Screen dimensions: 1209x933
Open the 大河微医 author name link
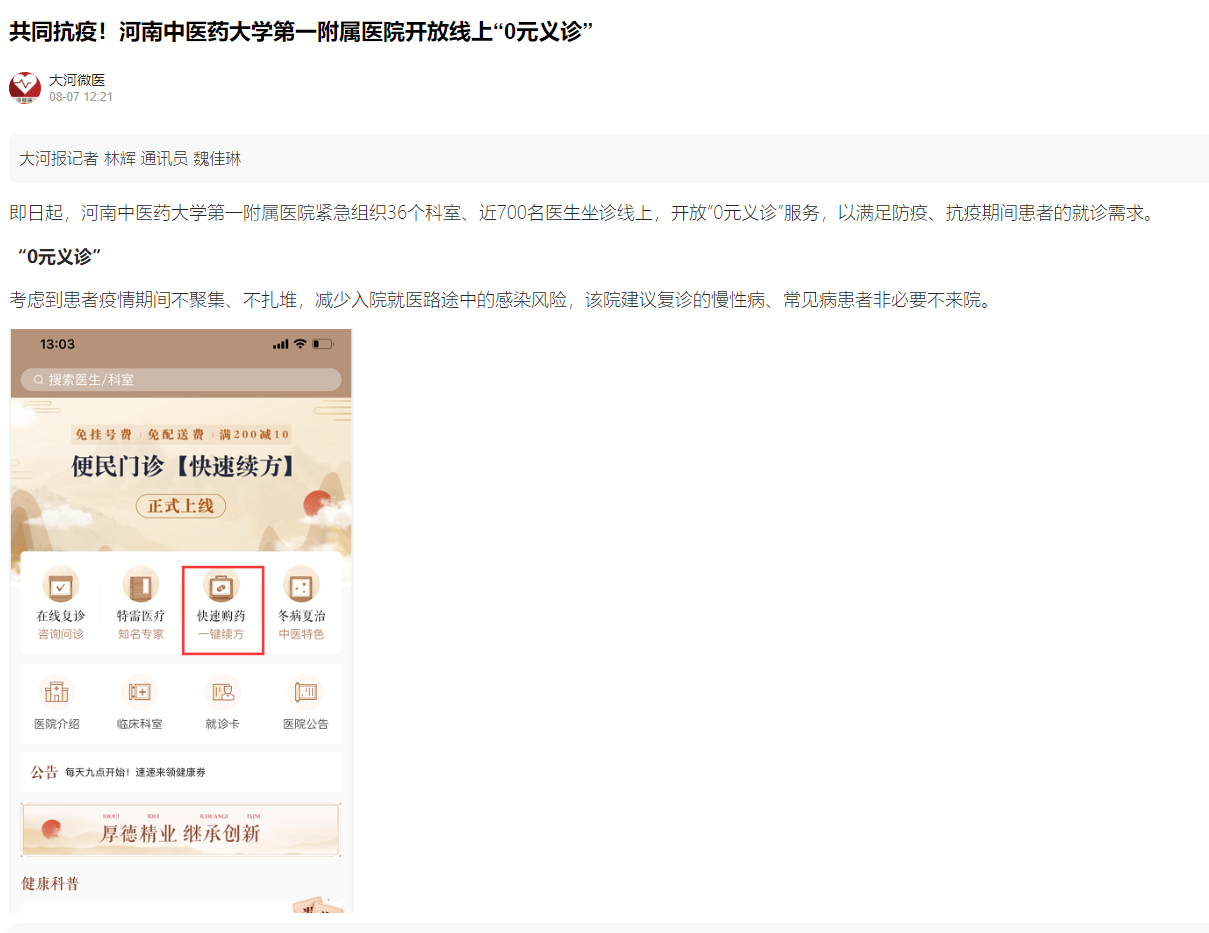[x=77, y=80]
